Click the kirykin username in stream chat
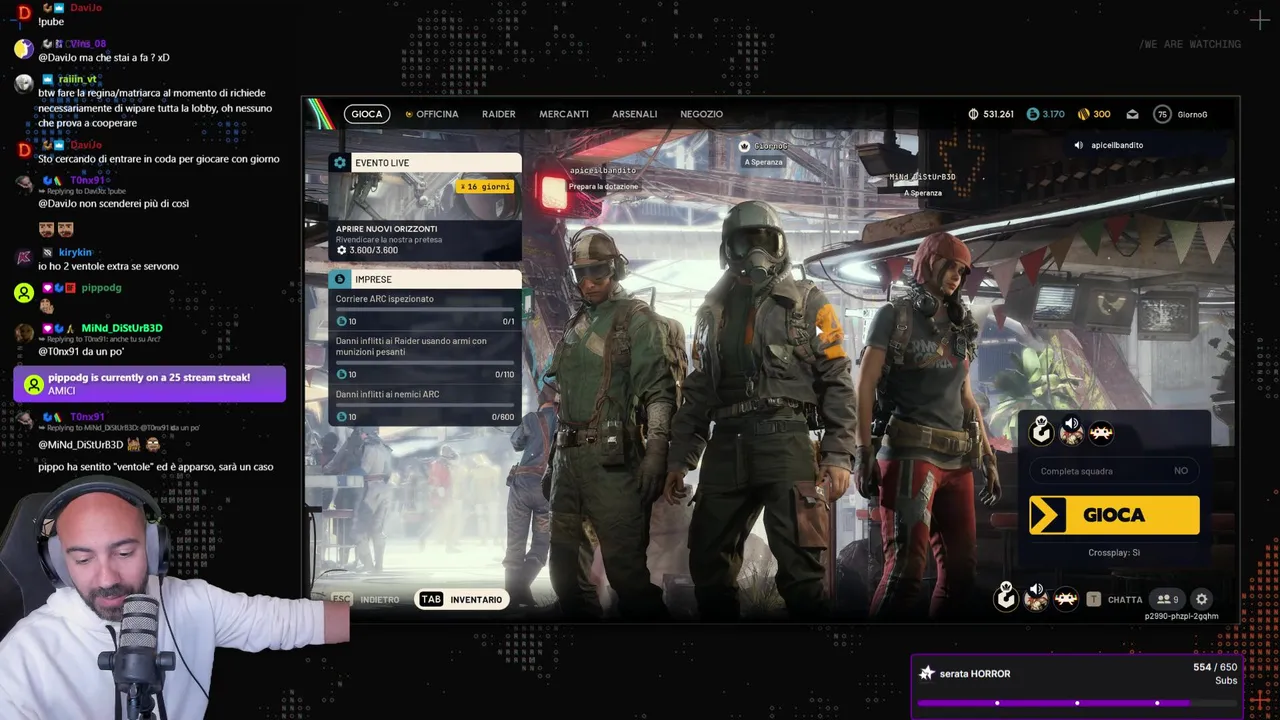Screen dimensions: 1280x720 [75, 253]
